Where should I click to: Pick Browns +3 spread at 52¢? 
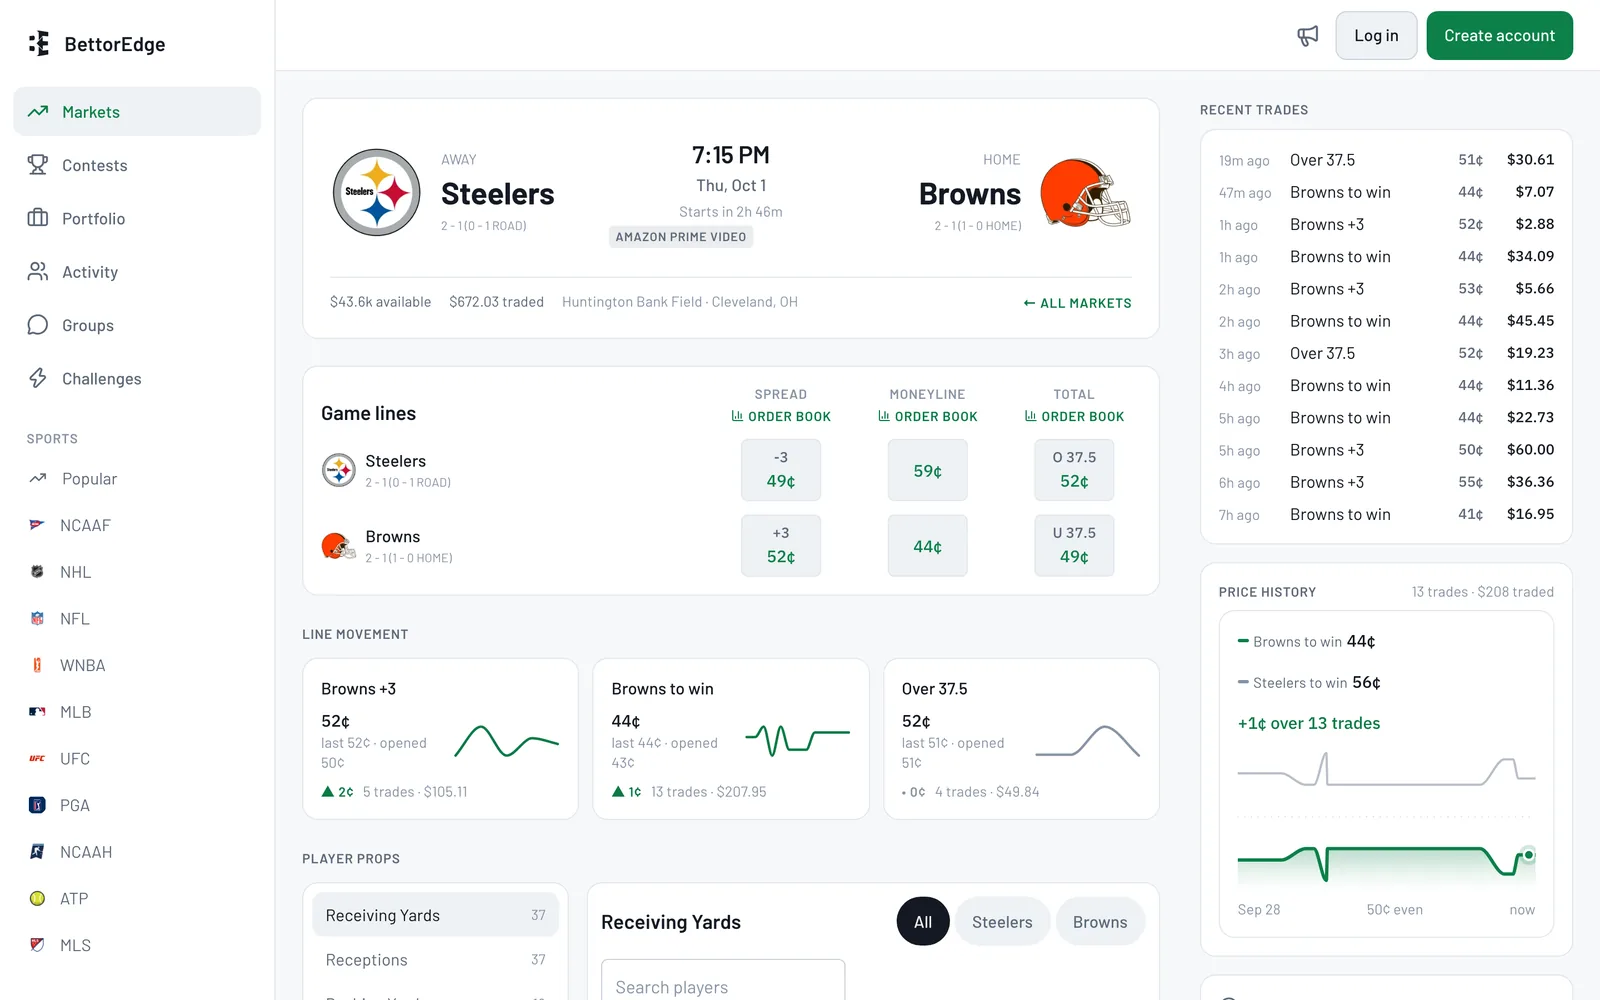point(781,546)
